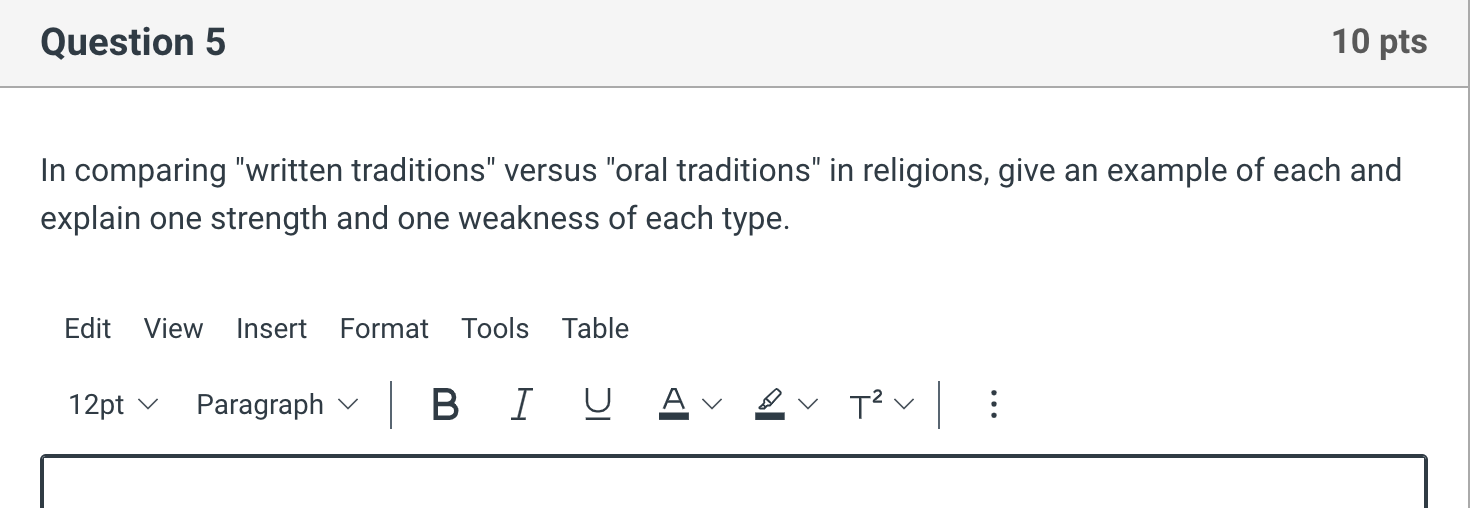The image size is (1476, 508).
Task: Apply highlight color with the marker icon
Action: click(x=769, y=405)
